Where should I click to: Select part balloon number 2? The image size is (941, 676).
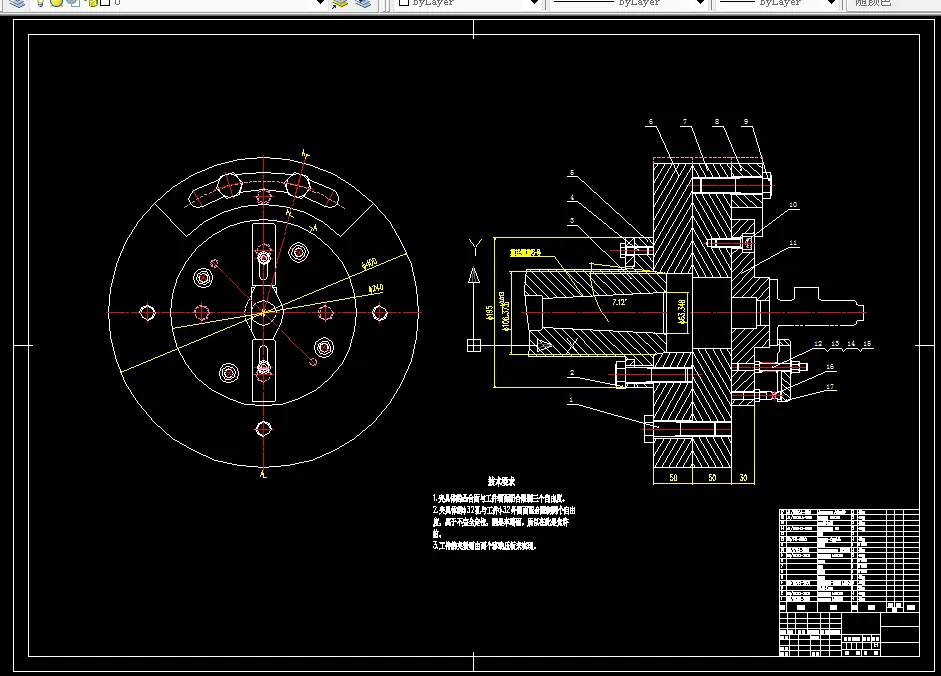click(x=572, y=373)
